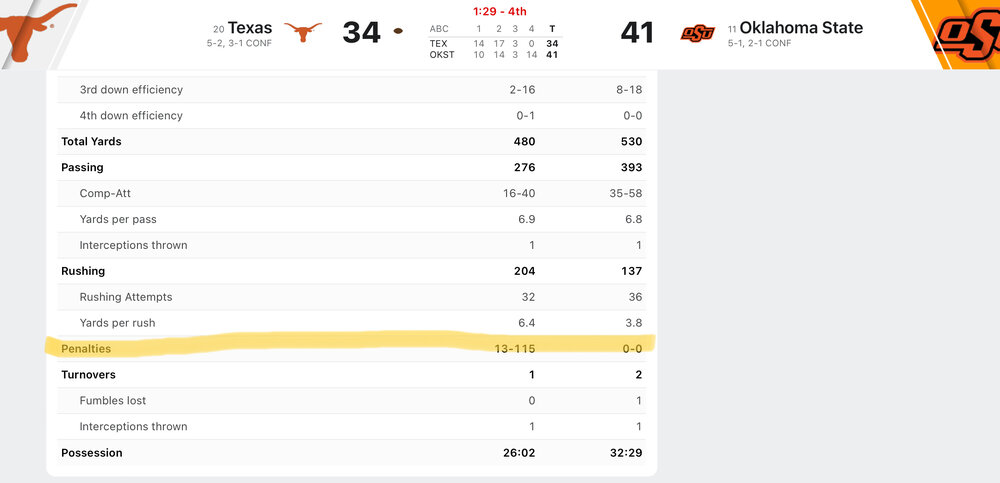Click the 3rd down efficiency row label
The width and height of the screenshot is (1000, 483).
(x=131, y=90)
